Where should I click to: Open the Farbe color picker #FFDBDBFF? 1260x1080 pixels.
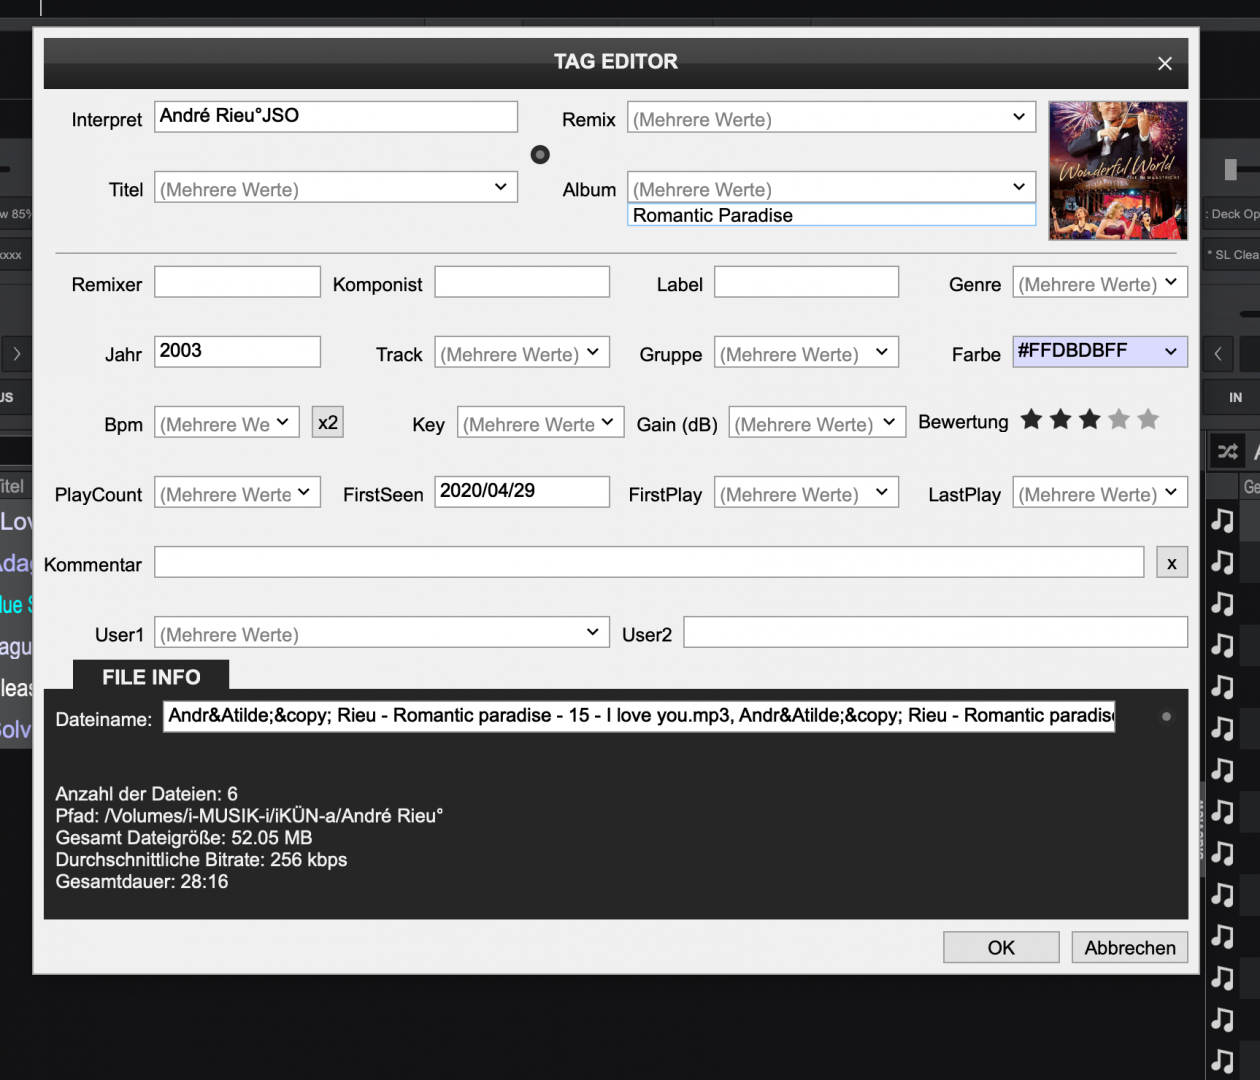click(x=1099, y=351)
